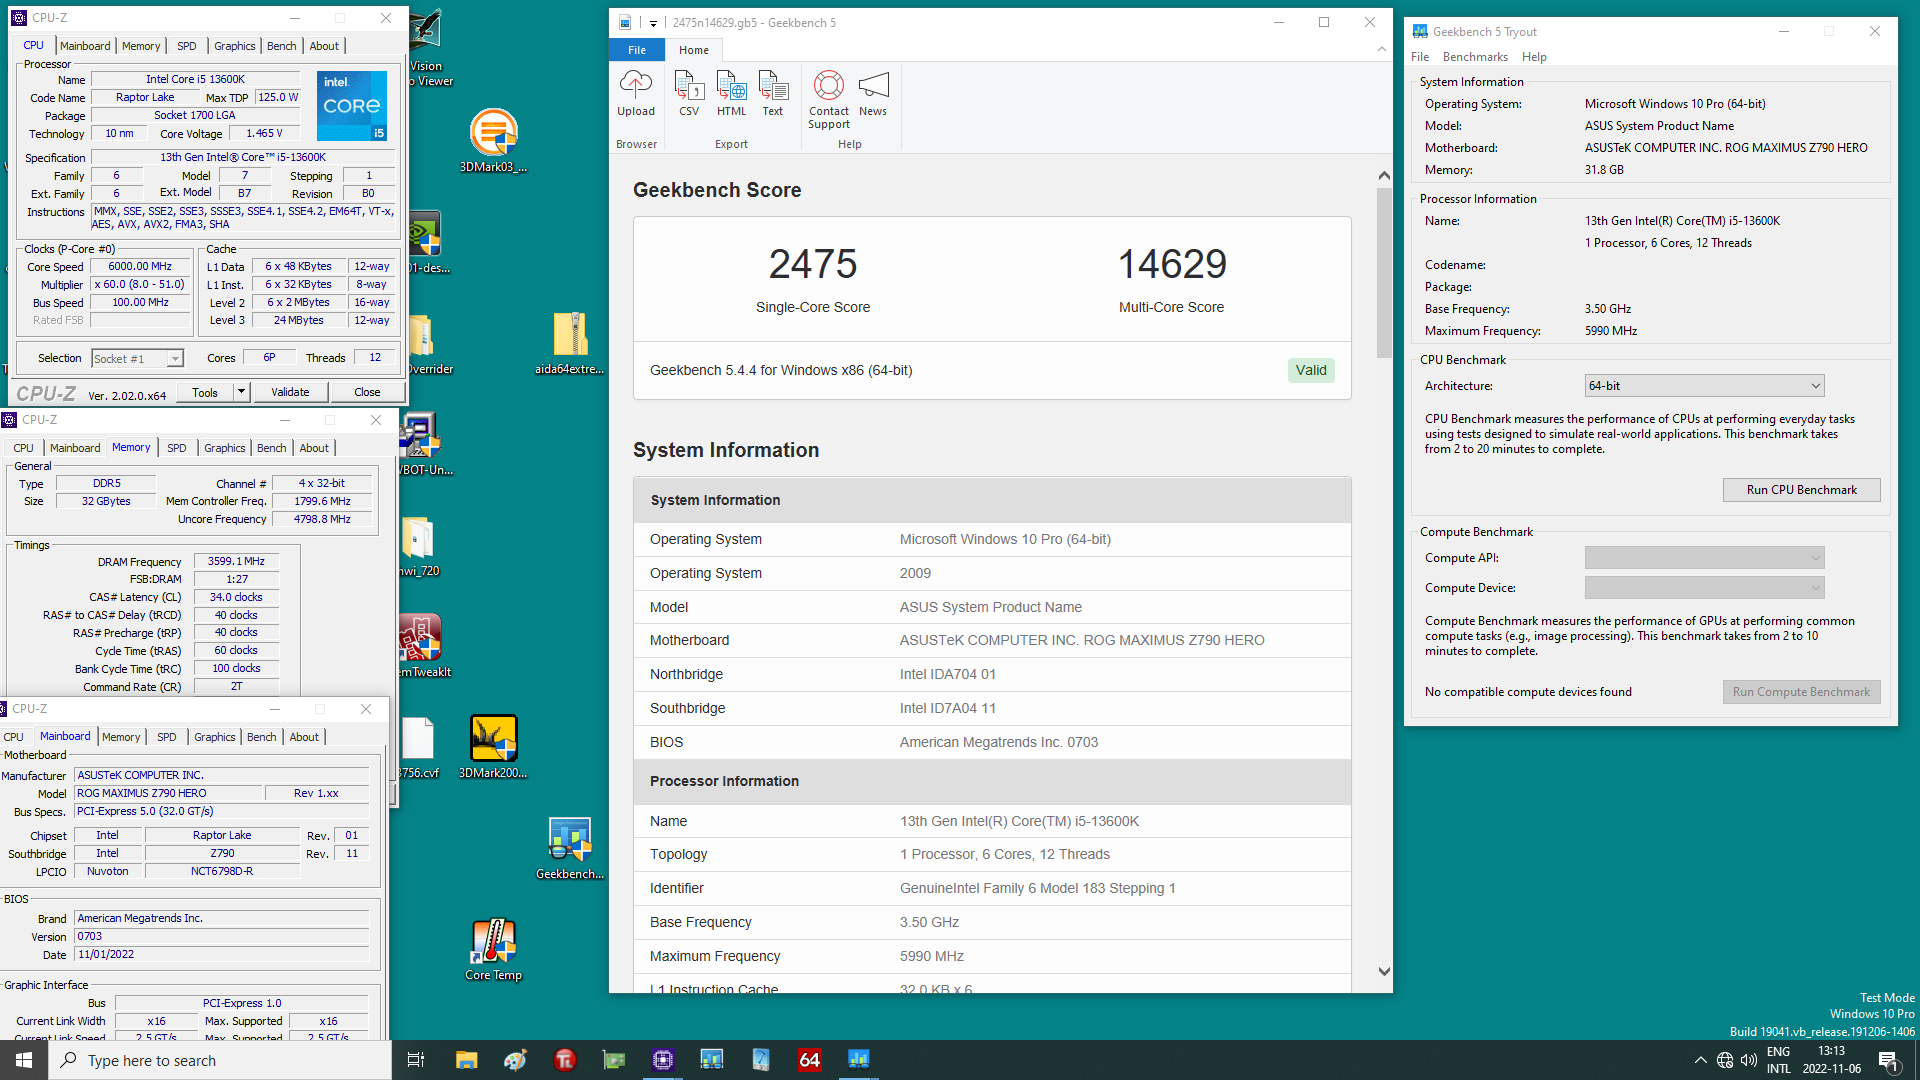1920x1080 pixels.
Task: Click Run Compute Benchmark button
Action: tap(1801, 692)
